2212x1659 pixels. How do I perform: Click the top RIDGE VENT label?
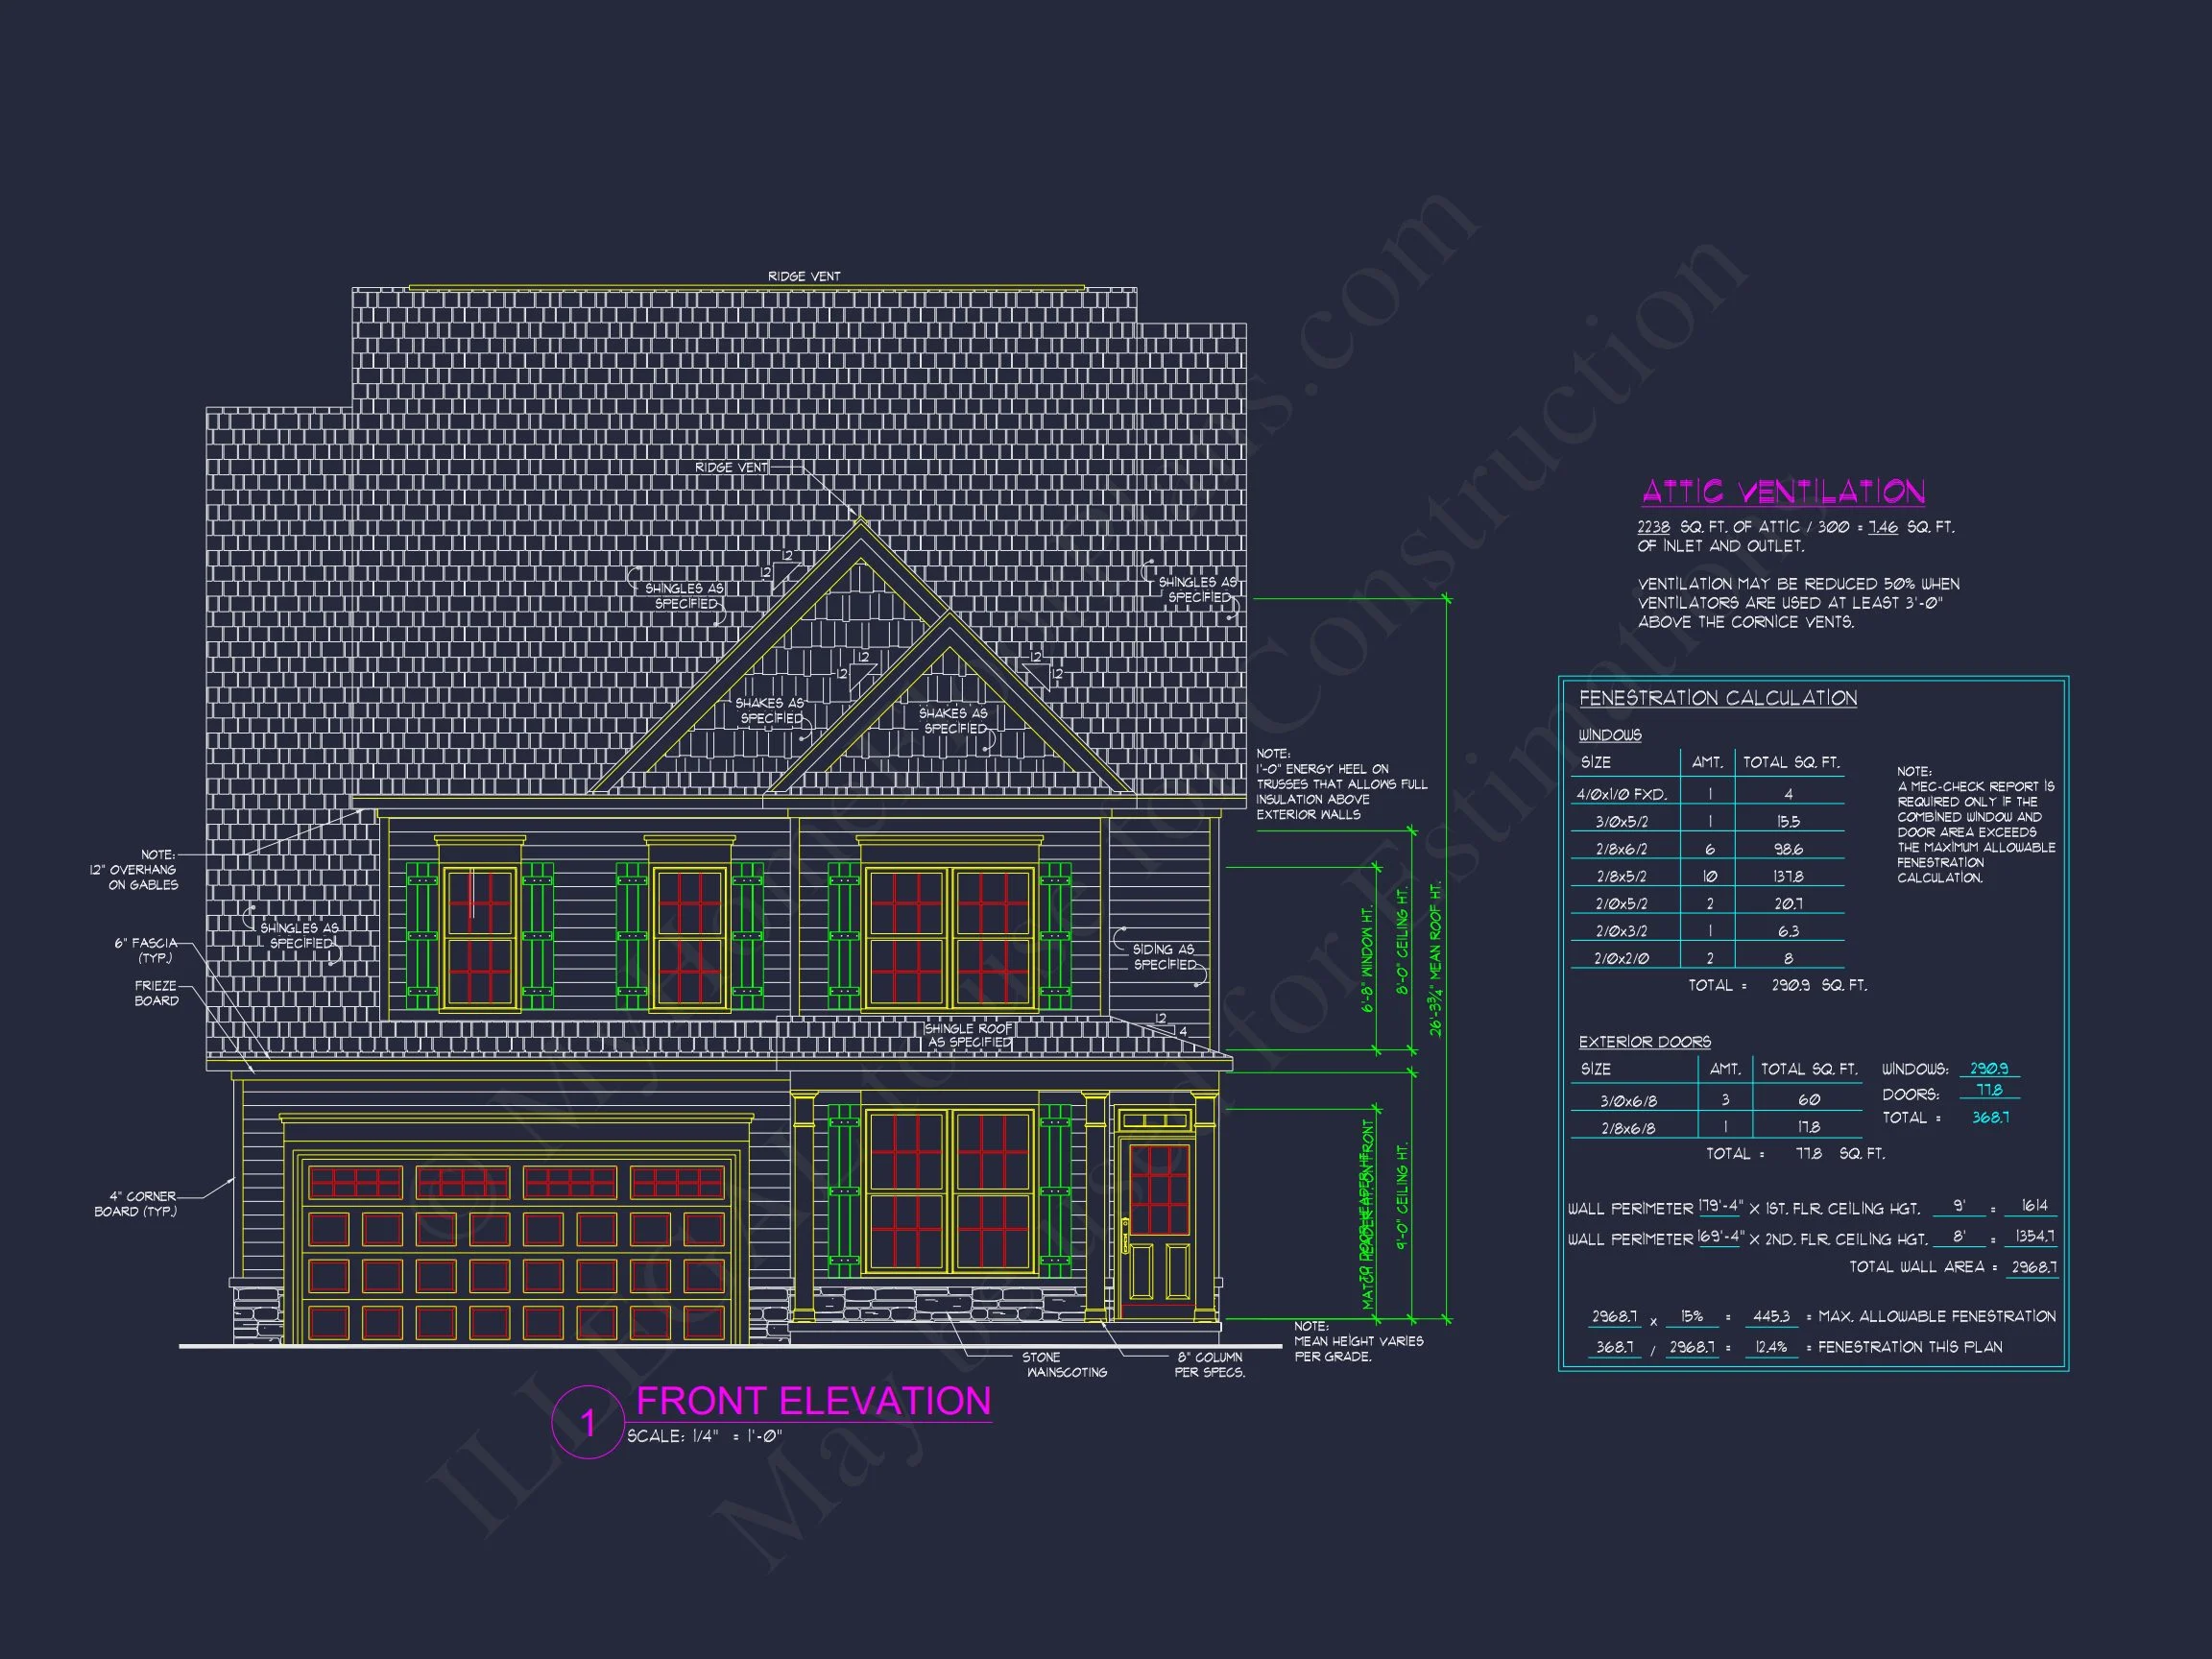point(804,276)
